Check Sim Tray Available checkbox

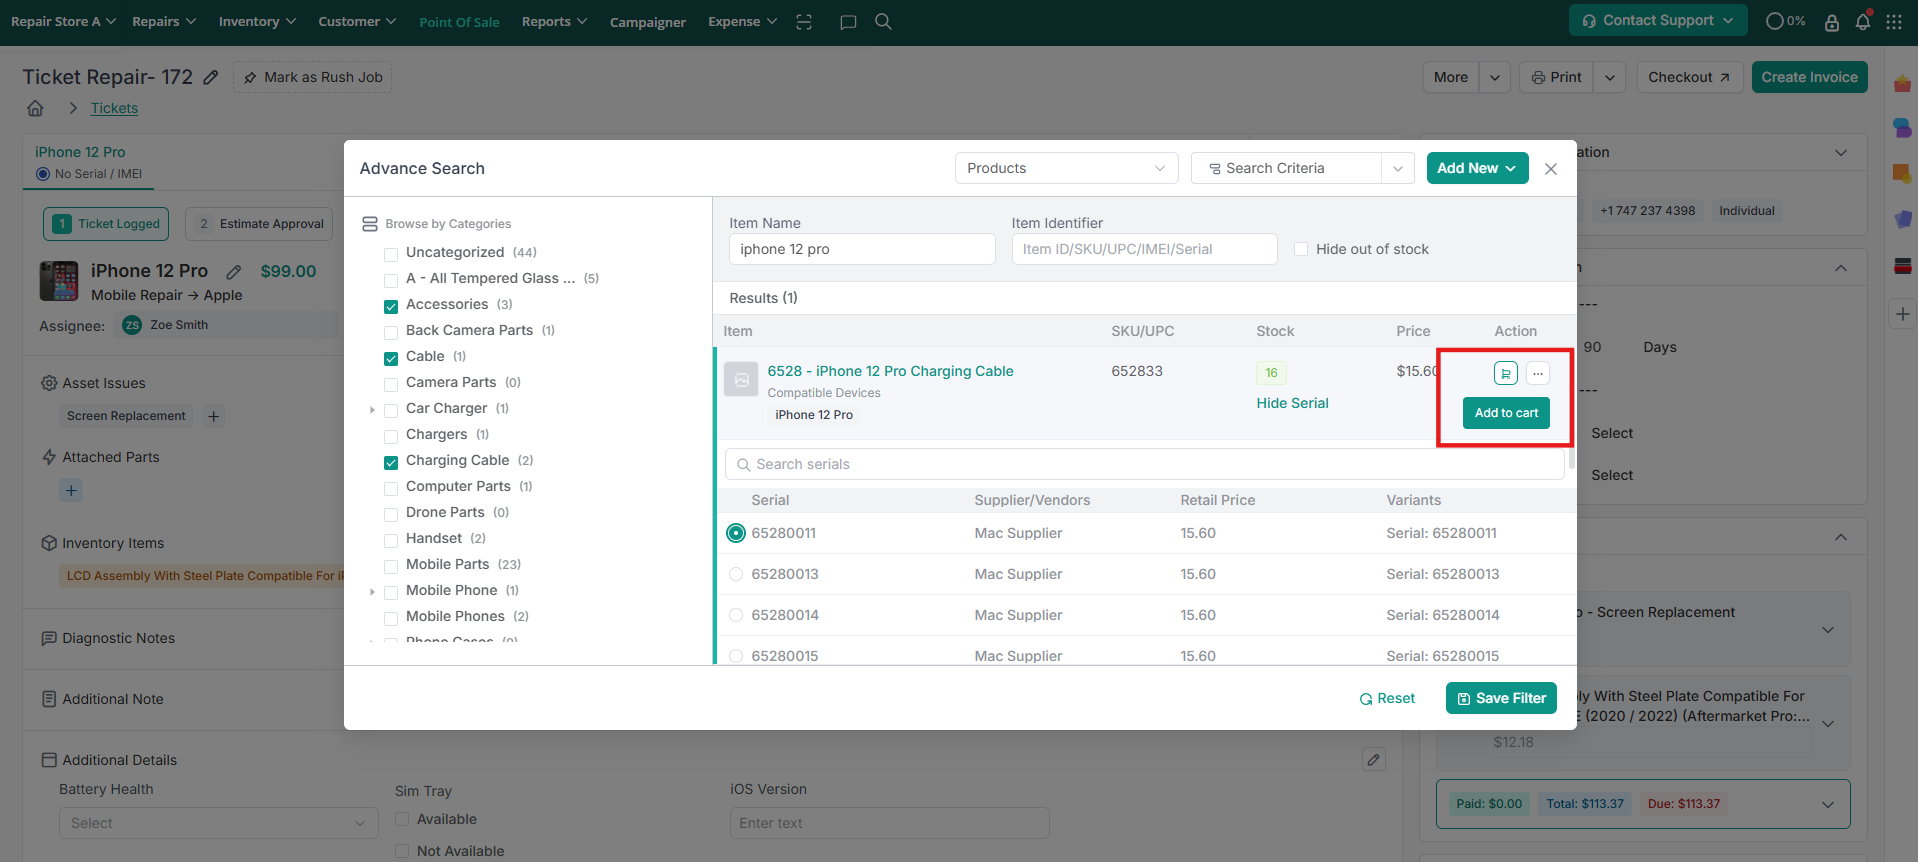pyautogui.click(x=402, y=819)
